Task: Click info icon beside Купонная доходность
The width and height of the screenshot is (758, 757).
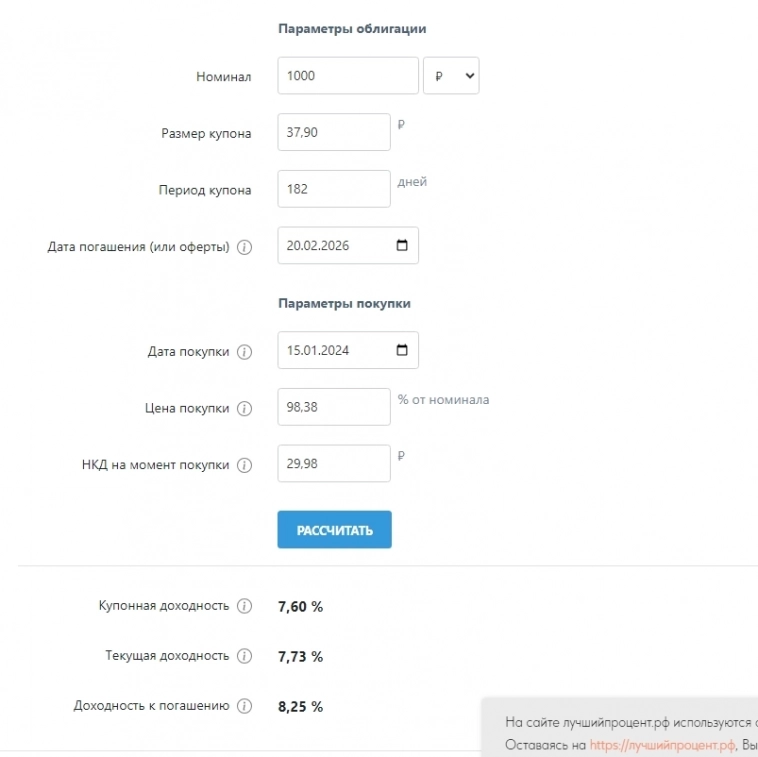Action: (x=244, y=606)
